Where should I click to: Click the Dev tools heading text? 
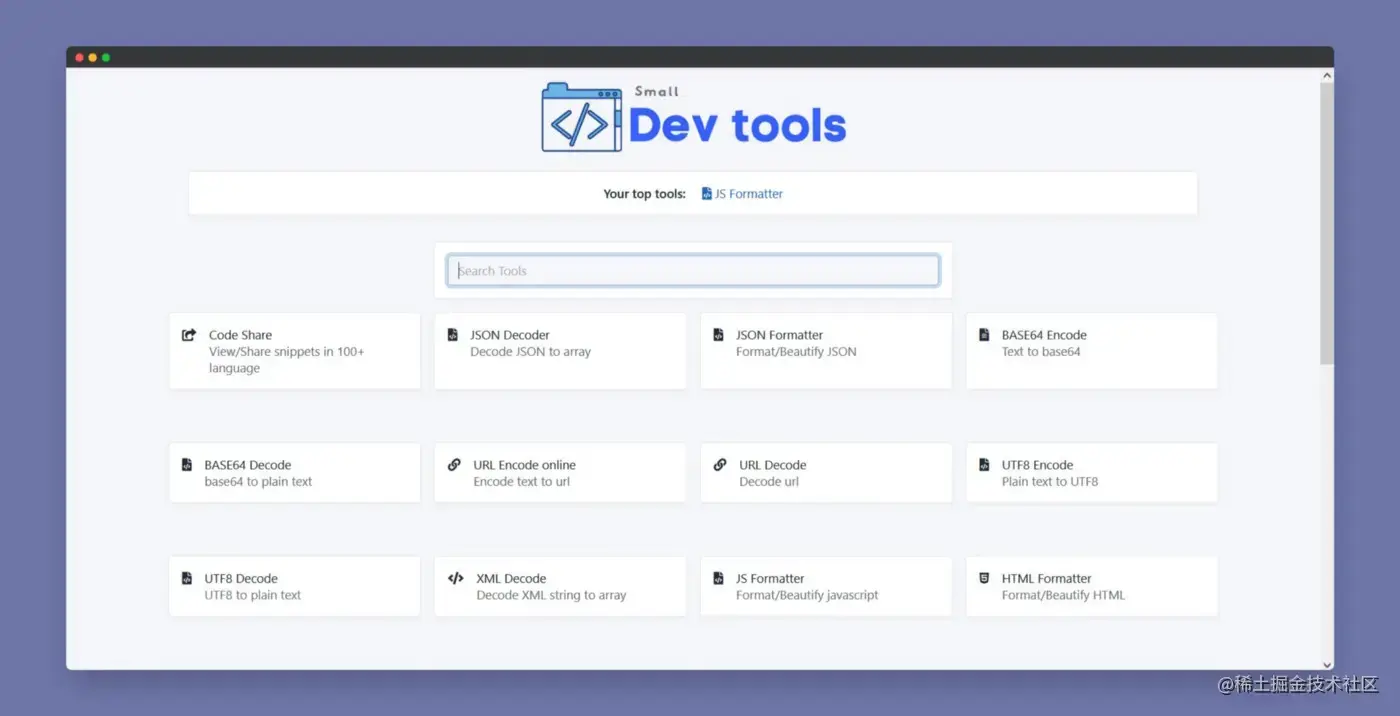click(738, 125)
